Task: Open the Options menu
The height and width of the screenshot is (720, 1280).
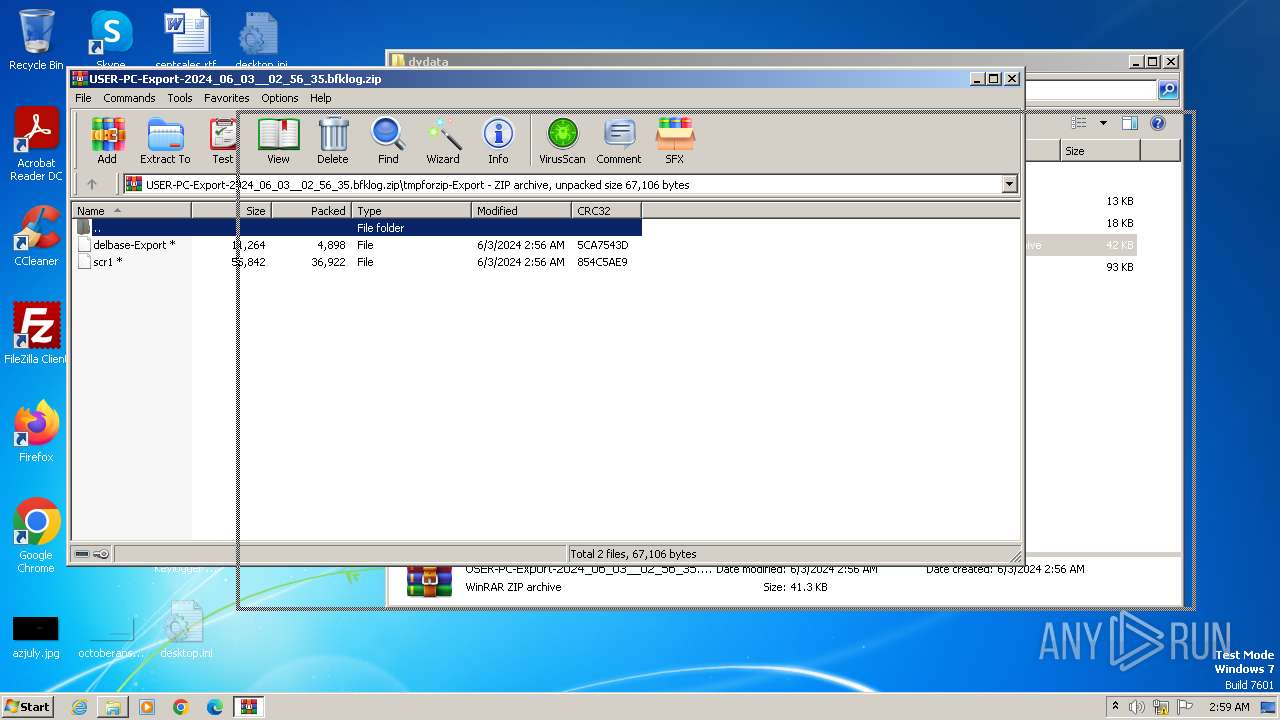Action: point(280,98)
